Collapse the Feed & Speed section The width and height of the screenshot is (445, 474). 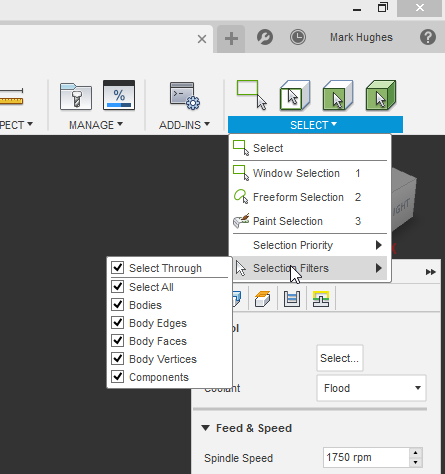206,428
